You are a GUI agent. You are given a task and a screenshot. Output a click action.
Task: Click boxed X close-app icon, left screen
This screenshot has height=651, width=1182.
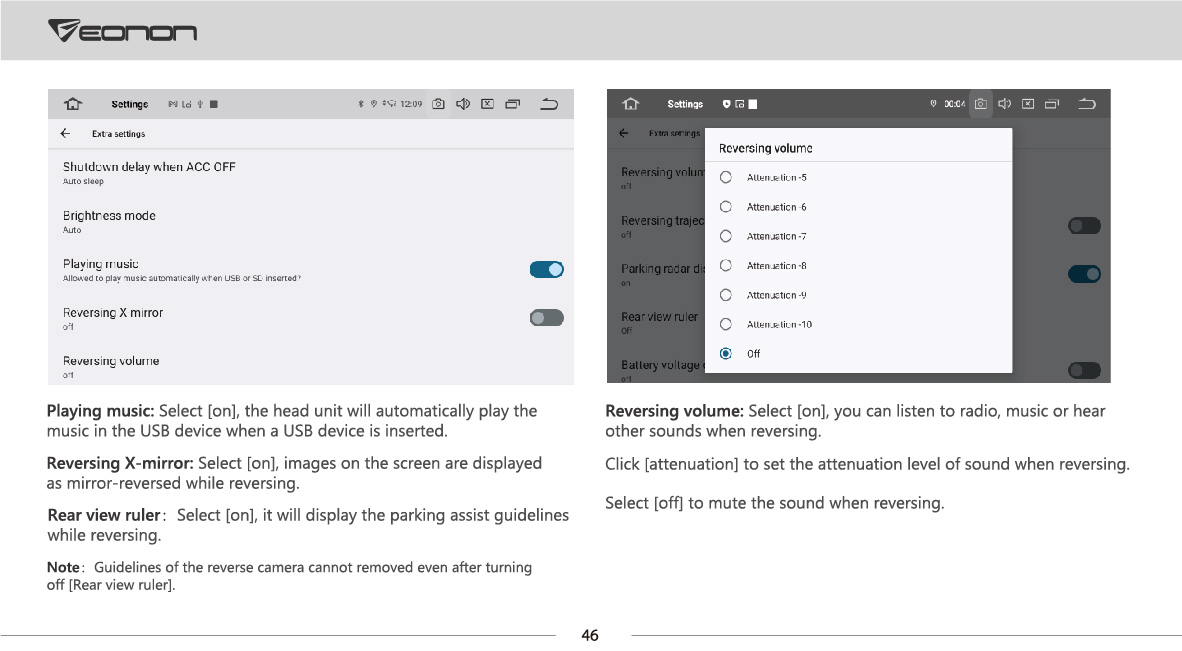488,104
